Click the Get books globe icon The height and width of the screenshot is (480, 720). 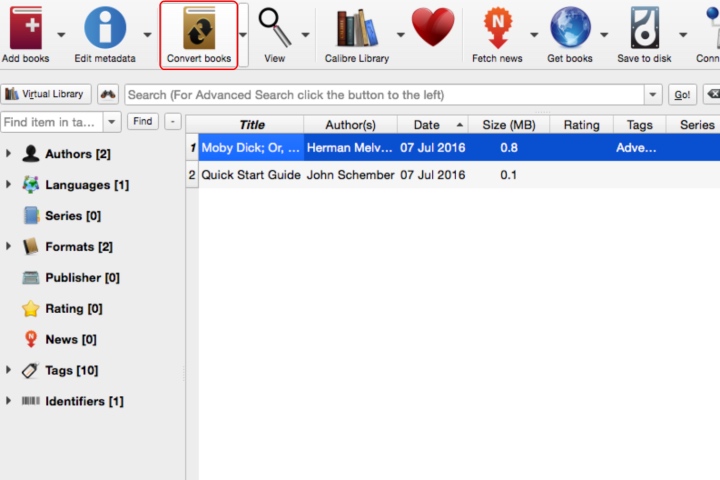pyautogui.click(x=570, y=28)
